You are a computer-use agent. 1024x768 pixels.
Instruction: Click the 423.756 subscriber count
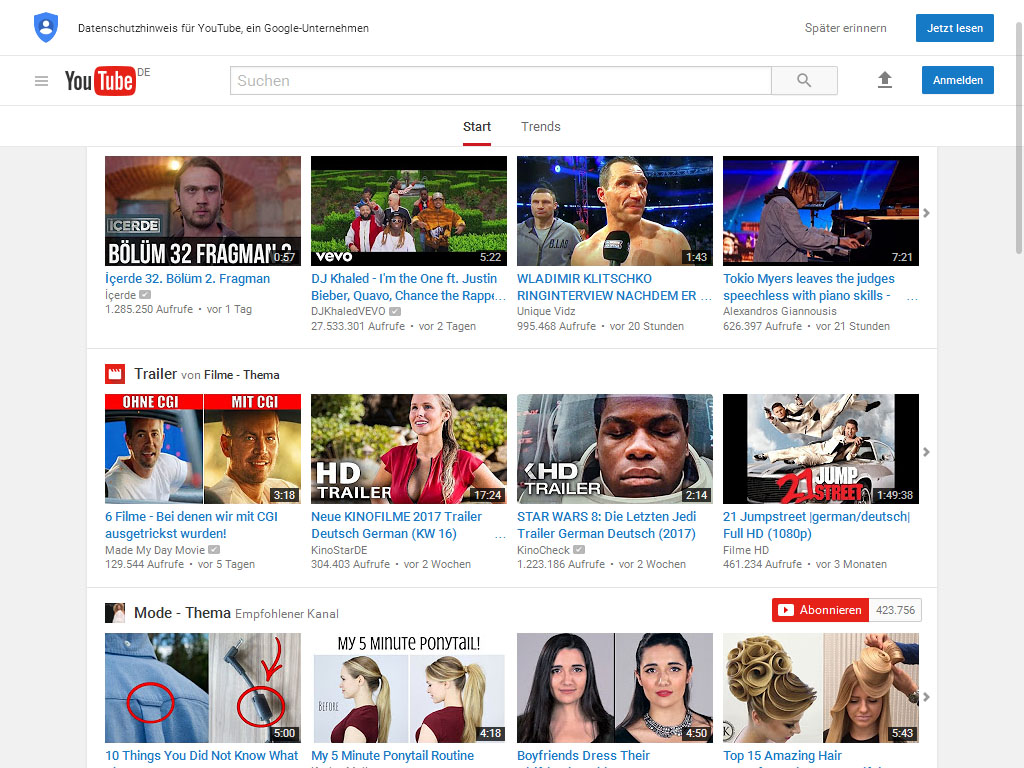point(895,610)
